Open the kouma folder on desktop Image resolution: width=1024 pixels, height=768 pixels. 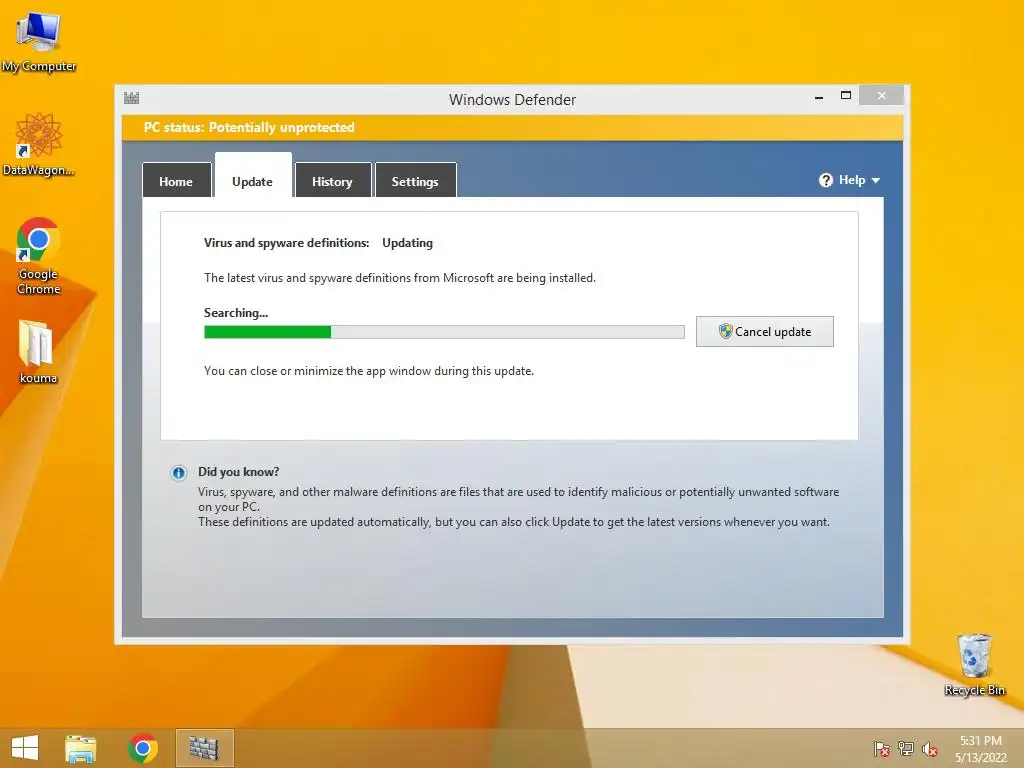click(37, 351)
